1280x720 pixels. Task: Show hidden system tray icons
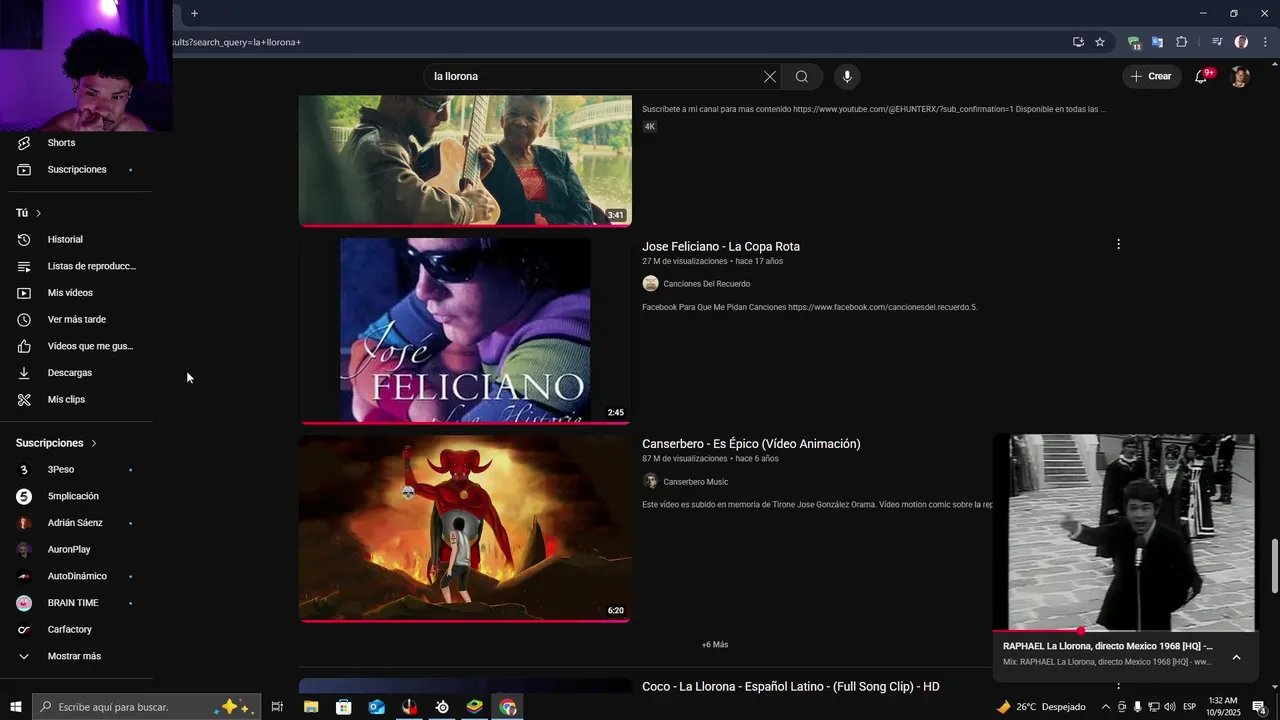pyautogui.click(x=1105, y=707)
